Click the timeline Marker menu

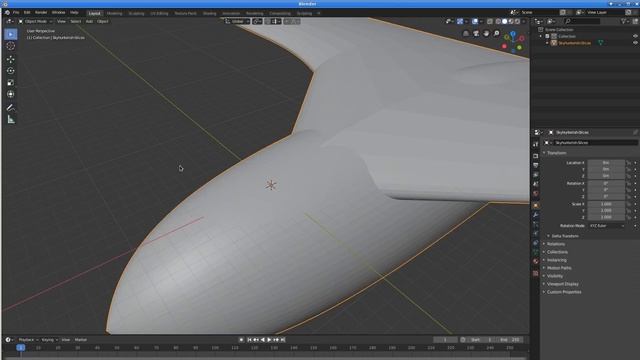(81, 340)
